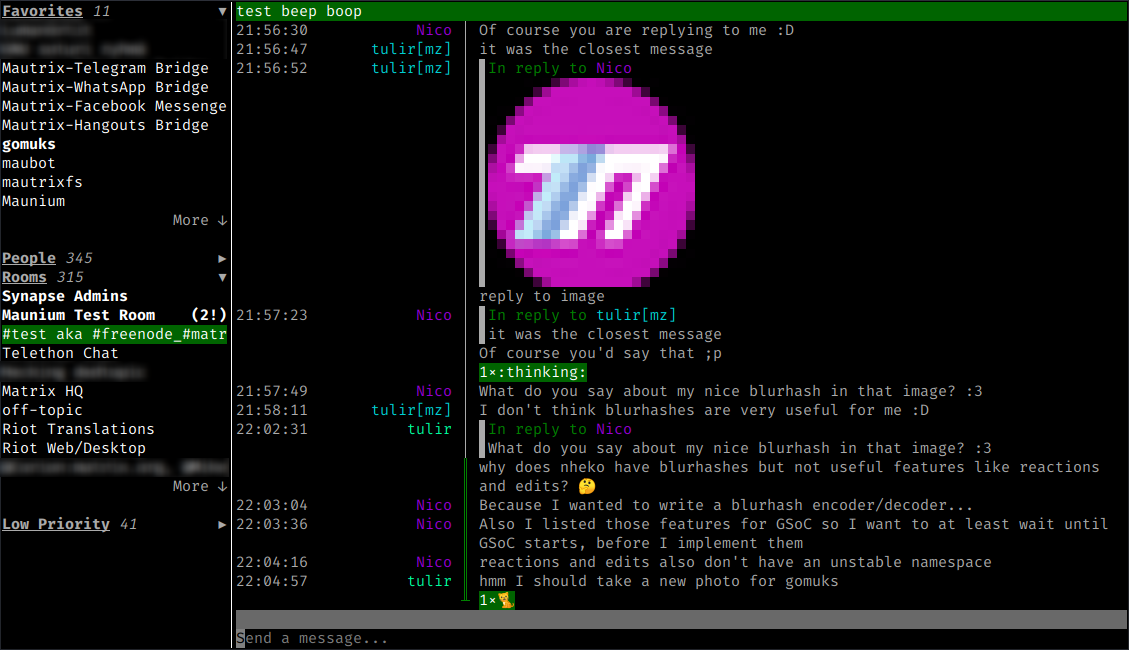This screenshot has width=1129, height=650.
Task: Click timestamp 22:03:36
Action: click(272, 525)
